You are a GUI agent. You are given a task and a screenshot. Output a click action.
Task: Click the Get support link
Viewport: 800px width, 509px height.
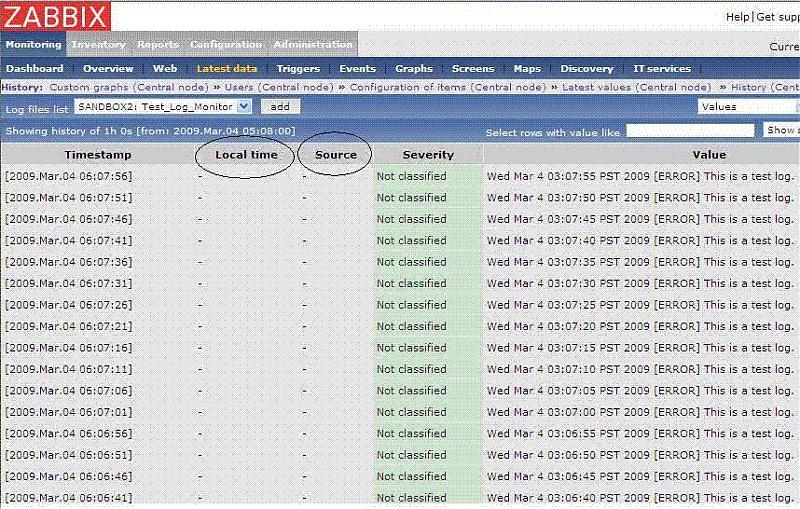[778, 17]
